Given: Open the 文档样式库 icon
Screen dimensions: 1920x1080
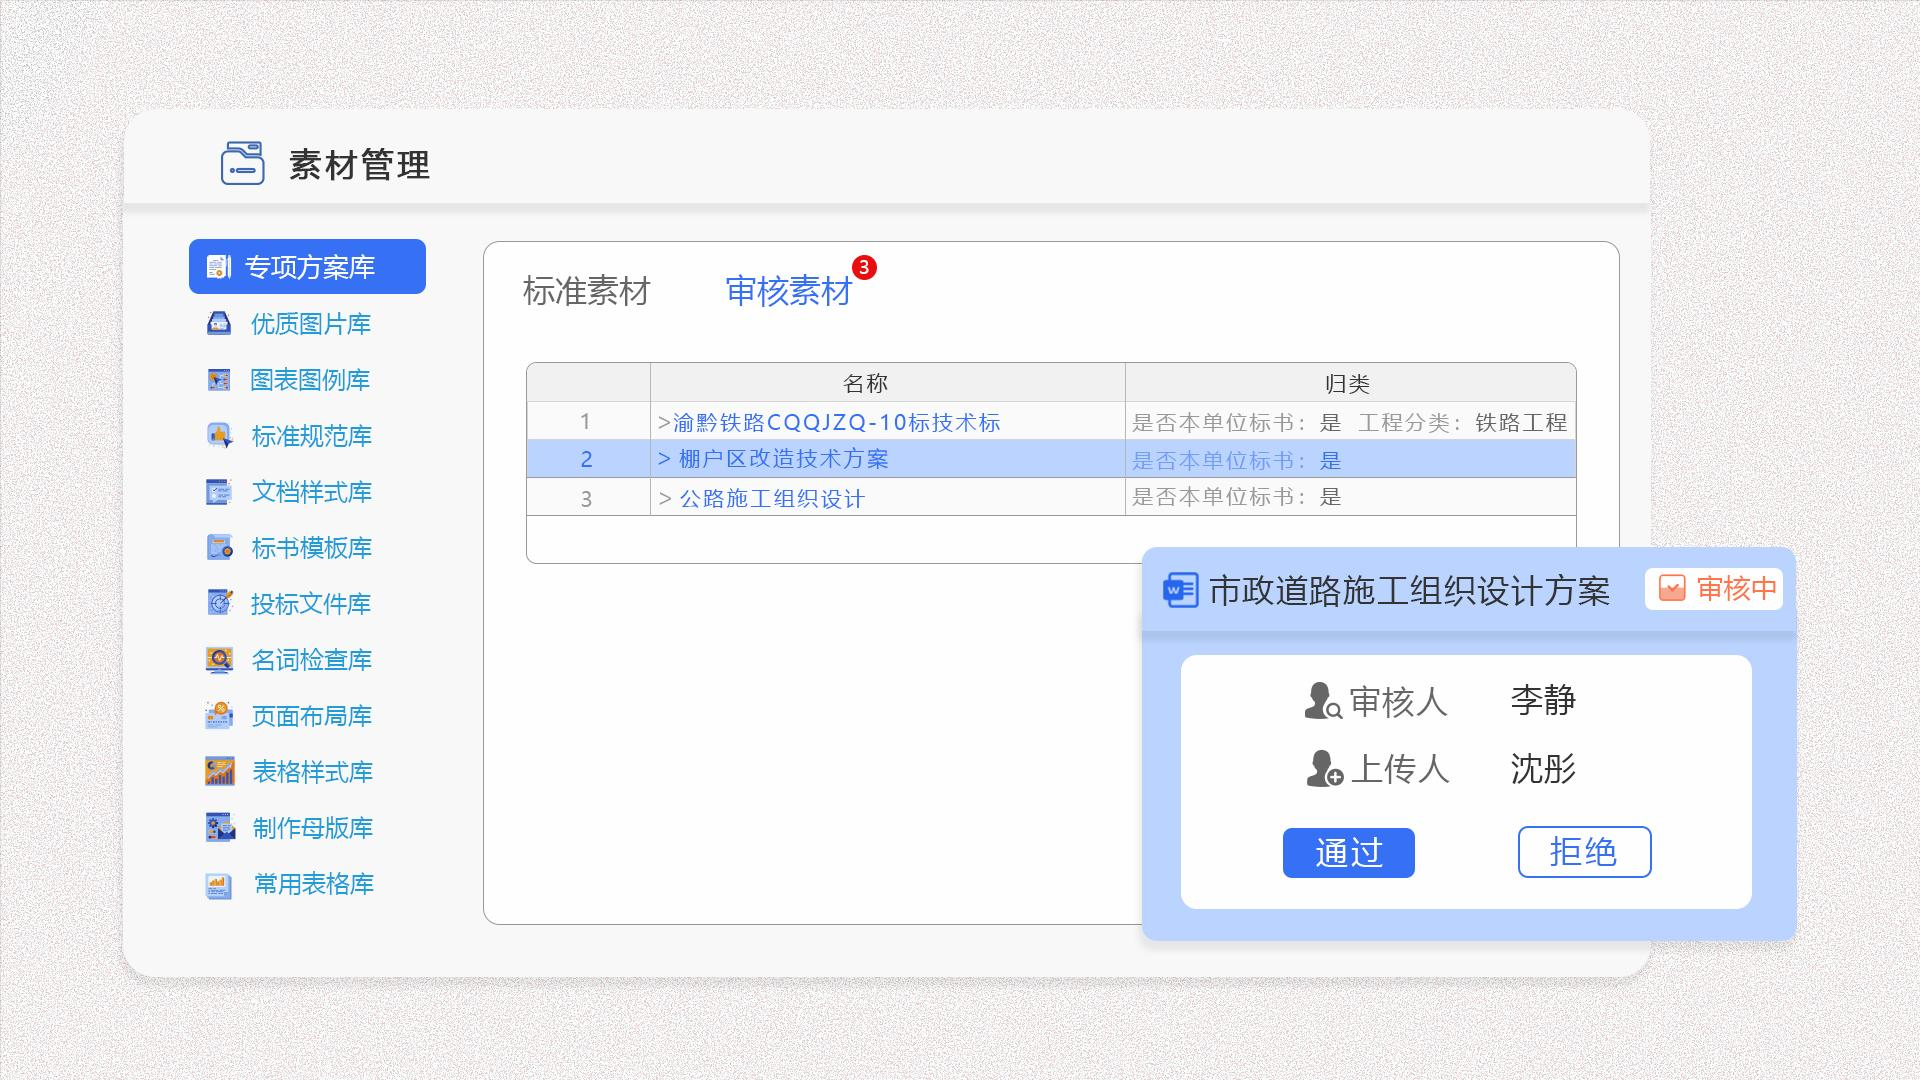Looking at the screenshot, I should pyautogui.click(x=218, y=492).
